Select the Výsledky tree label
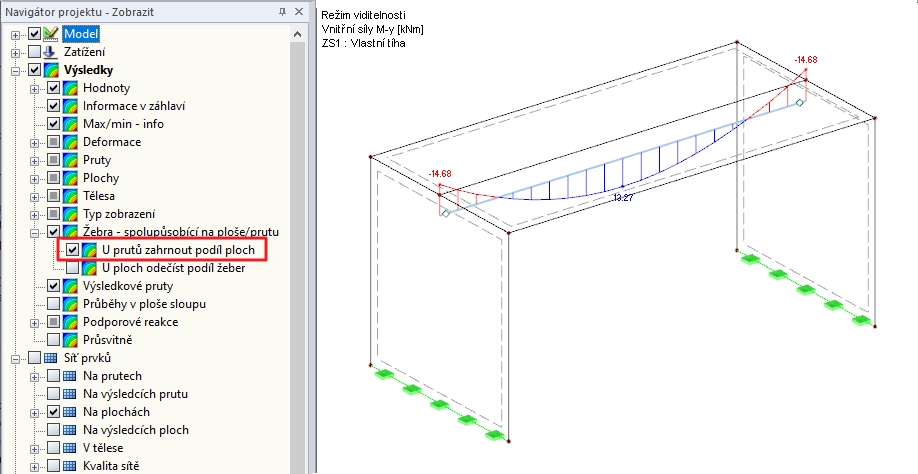The image size is (918, 474). [88, 70]
